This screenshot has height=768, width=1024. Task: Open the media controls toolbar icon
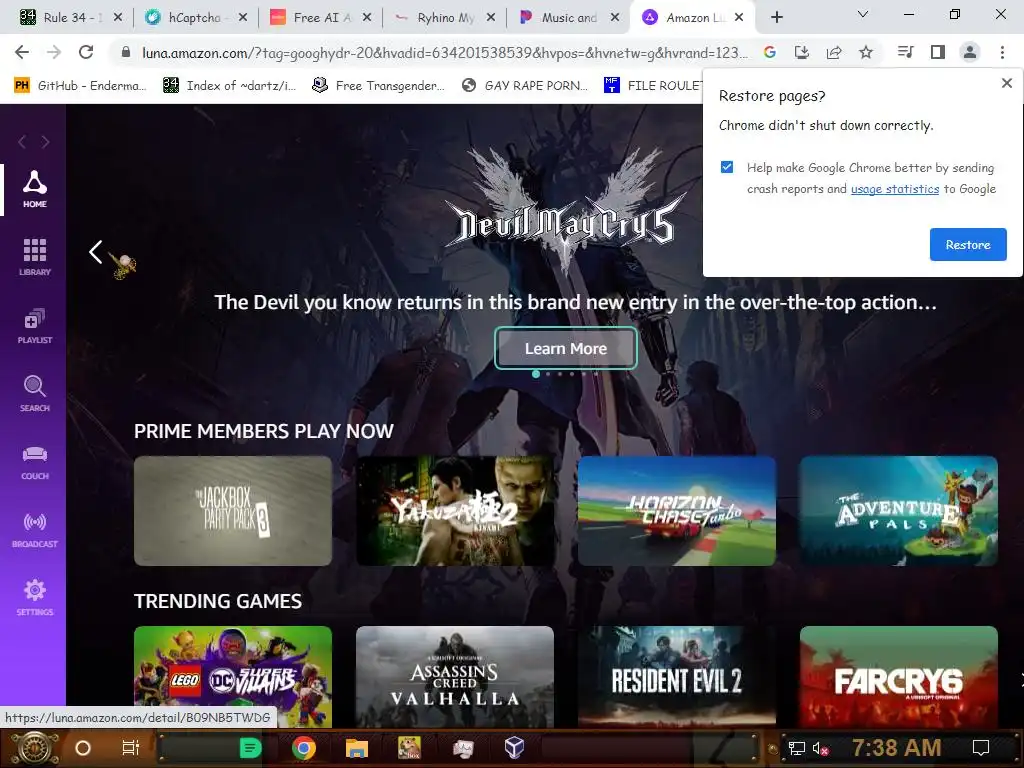905,52
